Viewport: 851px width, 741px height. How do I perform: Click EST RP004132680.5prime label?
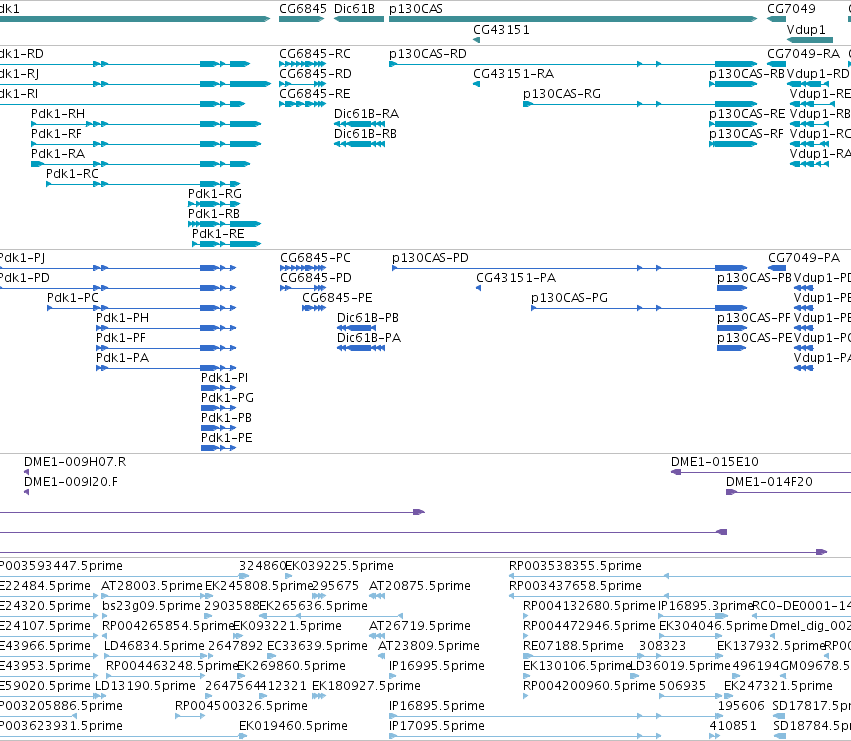tap(589, 606)
